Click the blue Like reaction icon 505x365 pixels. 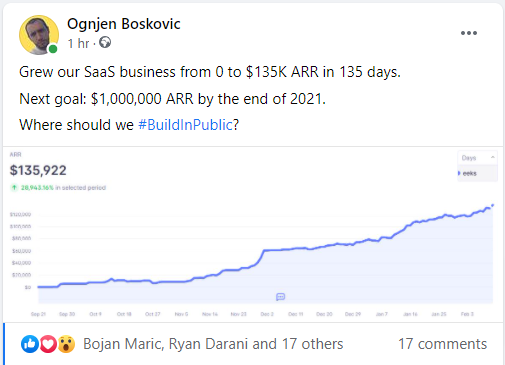pyautogui.click(x=30, y=344)
